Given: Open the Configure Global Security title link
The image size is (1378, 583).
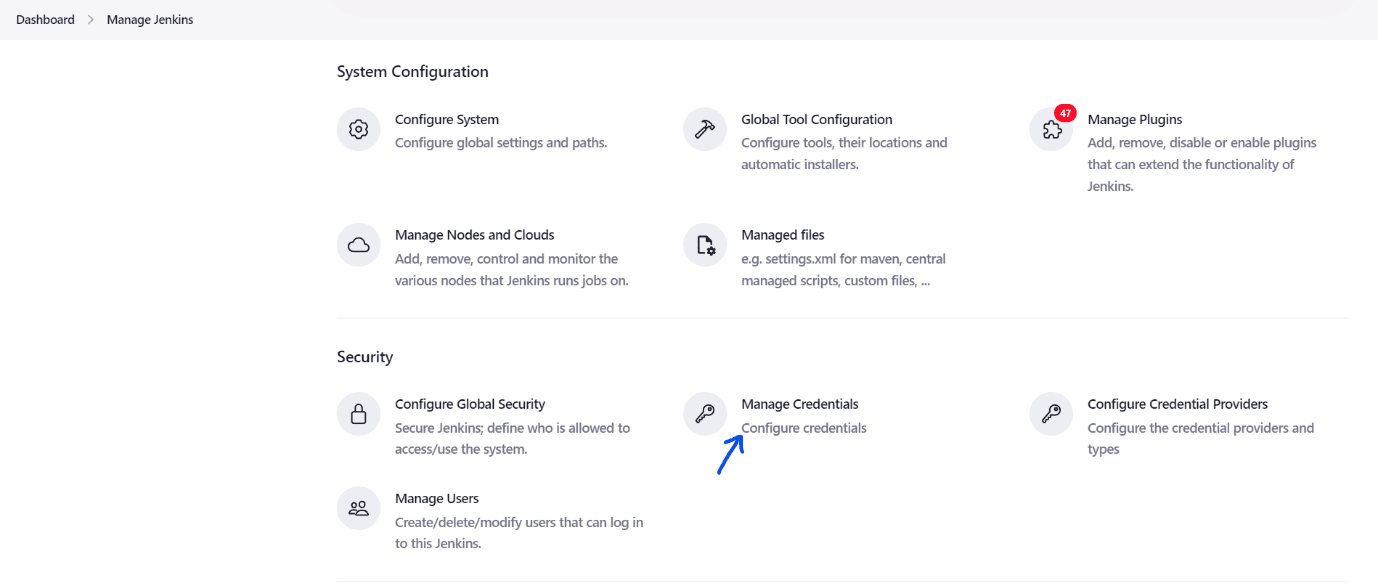Looking at the screenshot, I should 470,404.
